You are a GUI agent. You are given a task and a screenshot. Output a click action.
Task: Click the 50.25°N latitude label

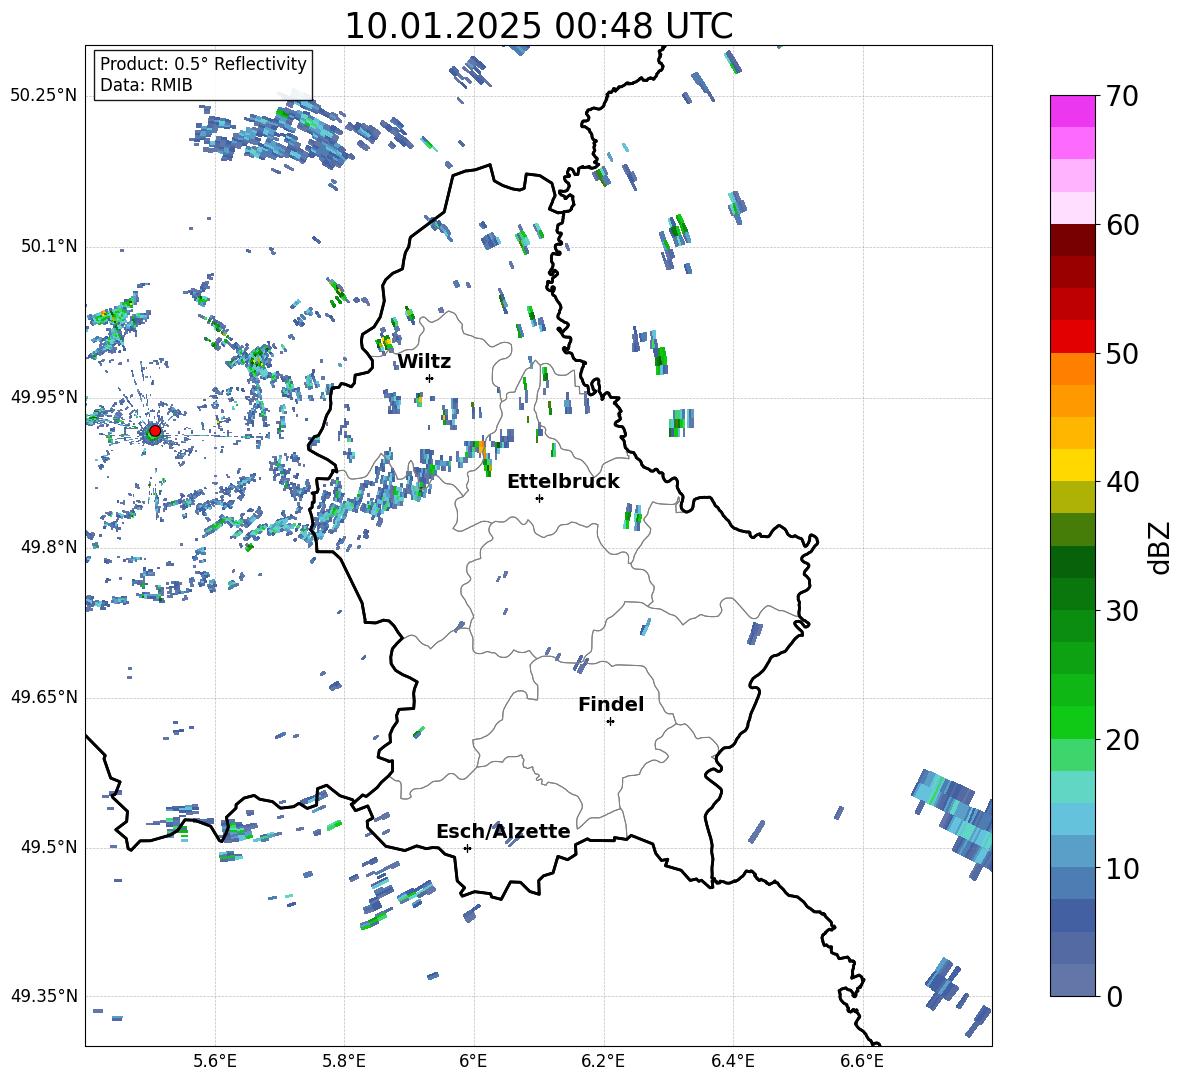44,96
